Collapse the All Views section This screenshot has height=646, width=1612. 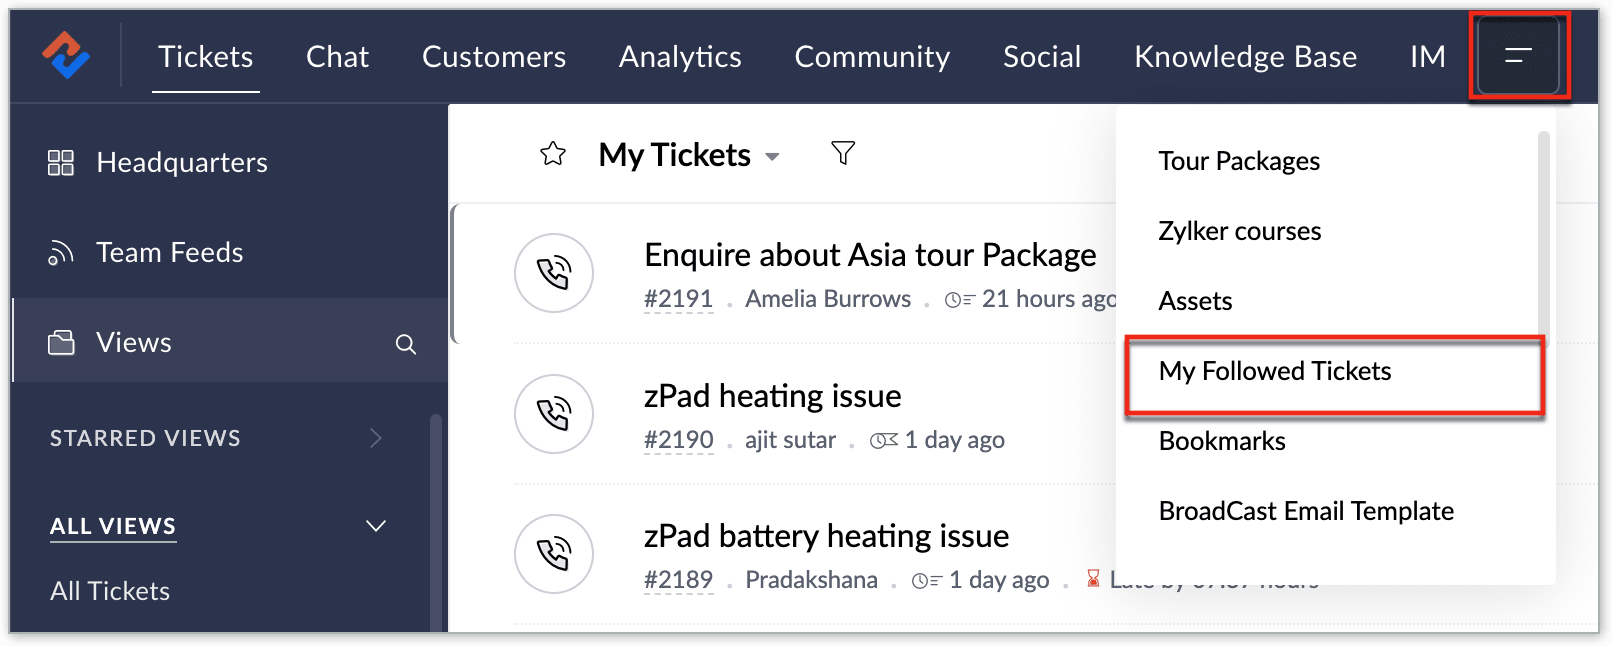coord(375,526)
